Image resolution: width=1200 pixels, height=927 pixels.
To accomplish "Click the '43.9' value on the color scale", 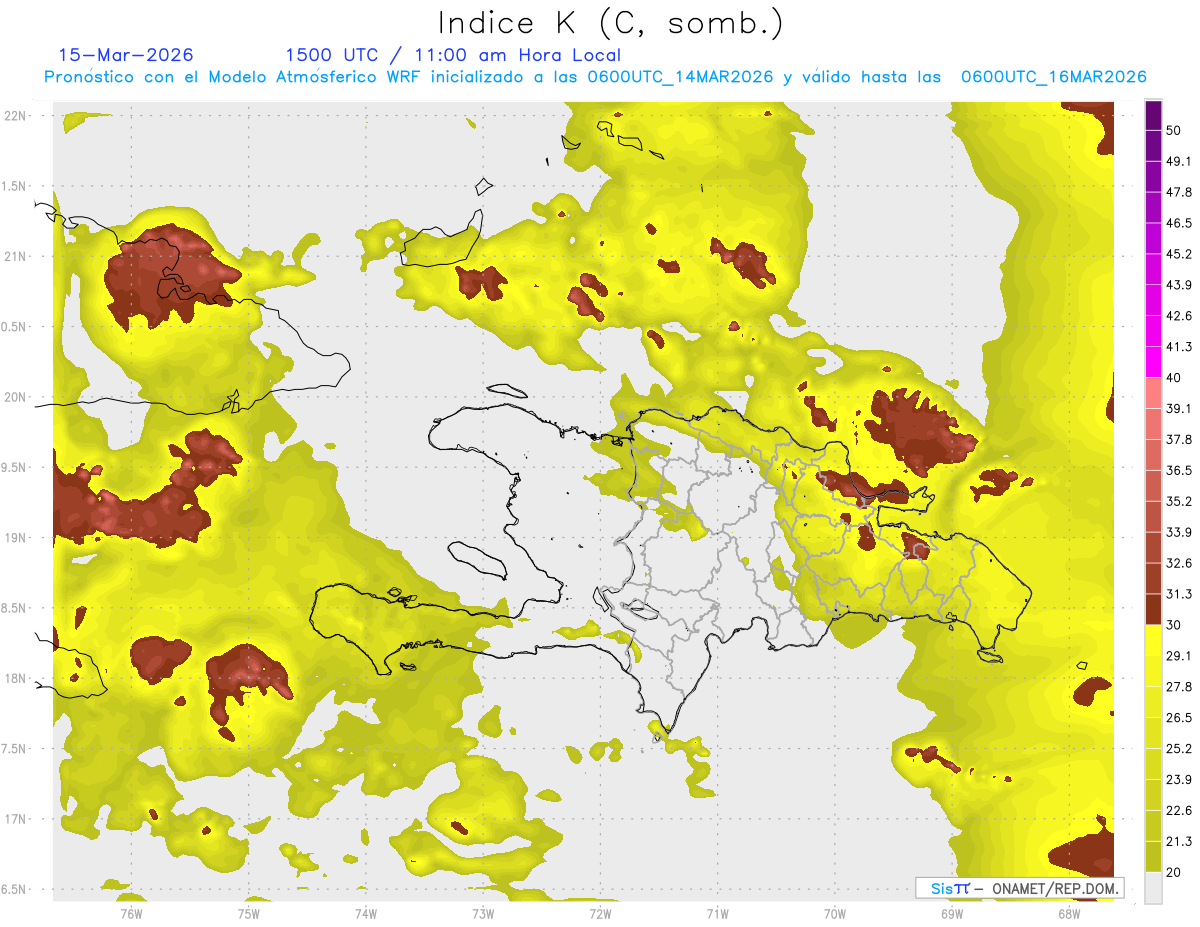I will pyautogui.click(x=1178, y=285).
